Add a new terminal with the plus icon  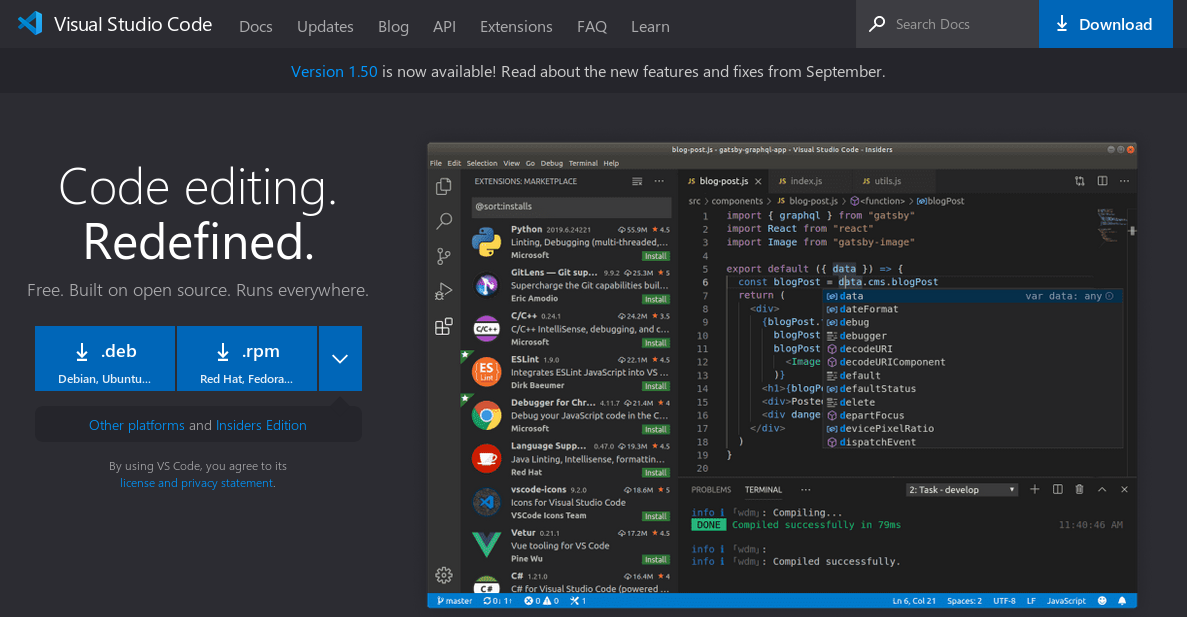tap(1034, 489)
